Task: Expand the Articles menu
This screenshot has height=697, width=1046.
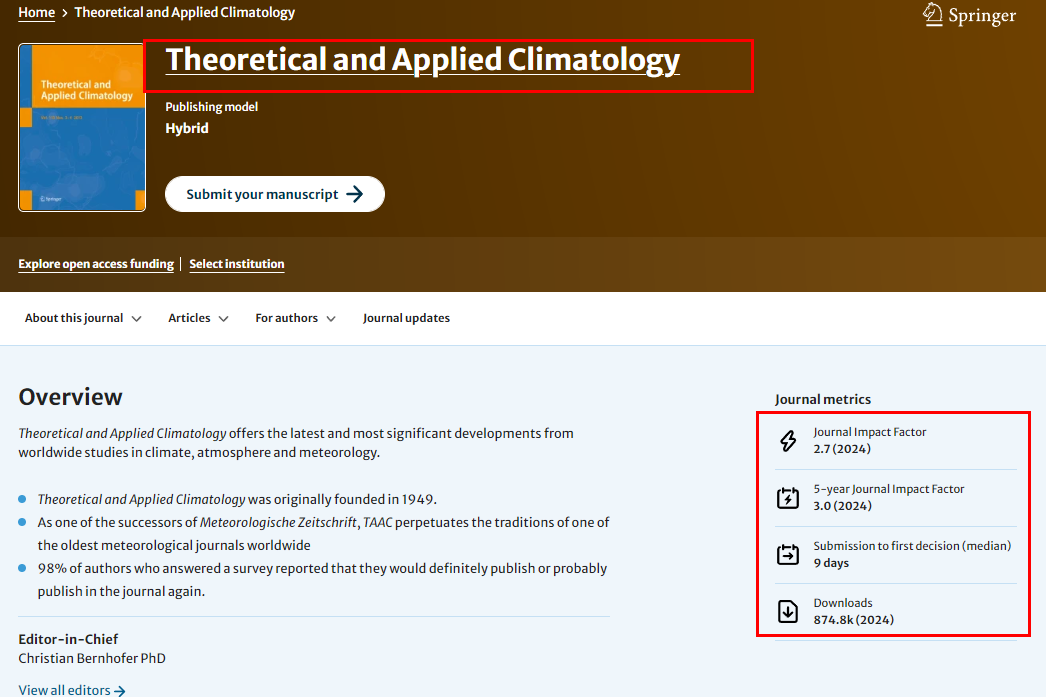Action: pos(198,318)
